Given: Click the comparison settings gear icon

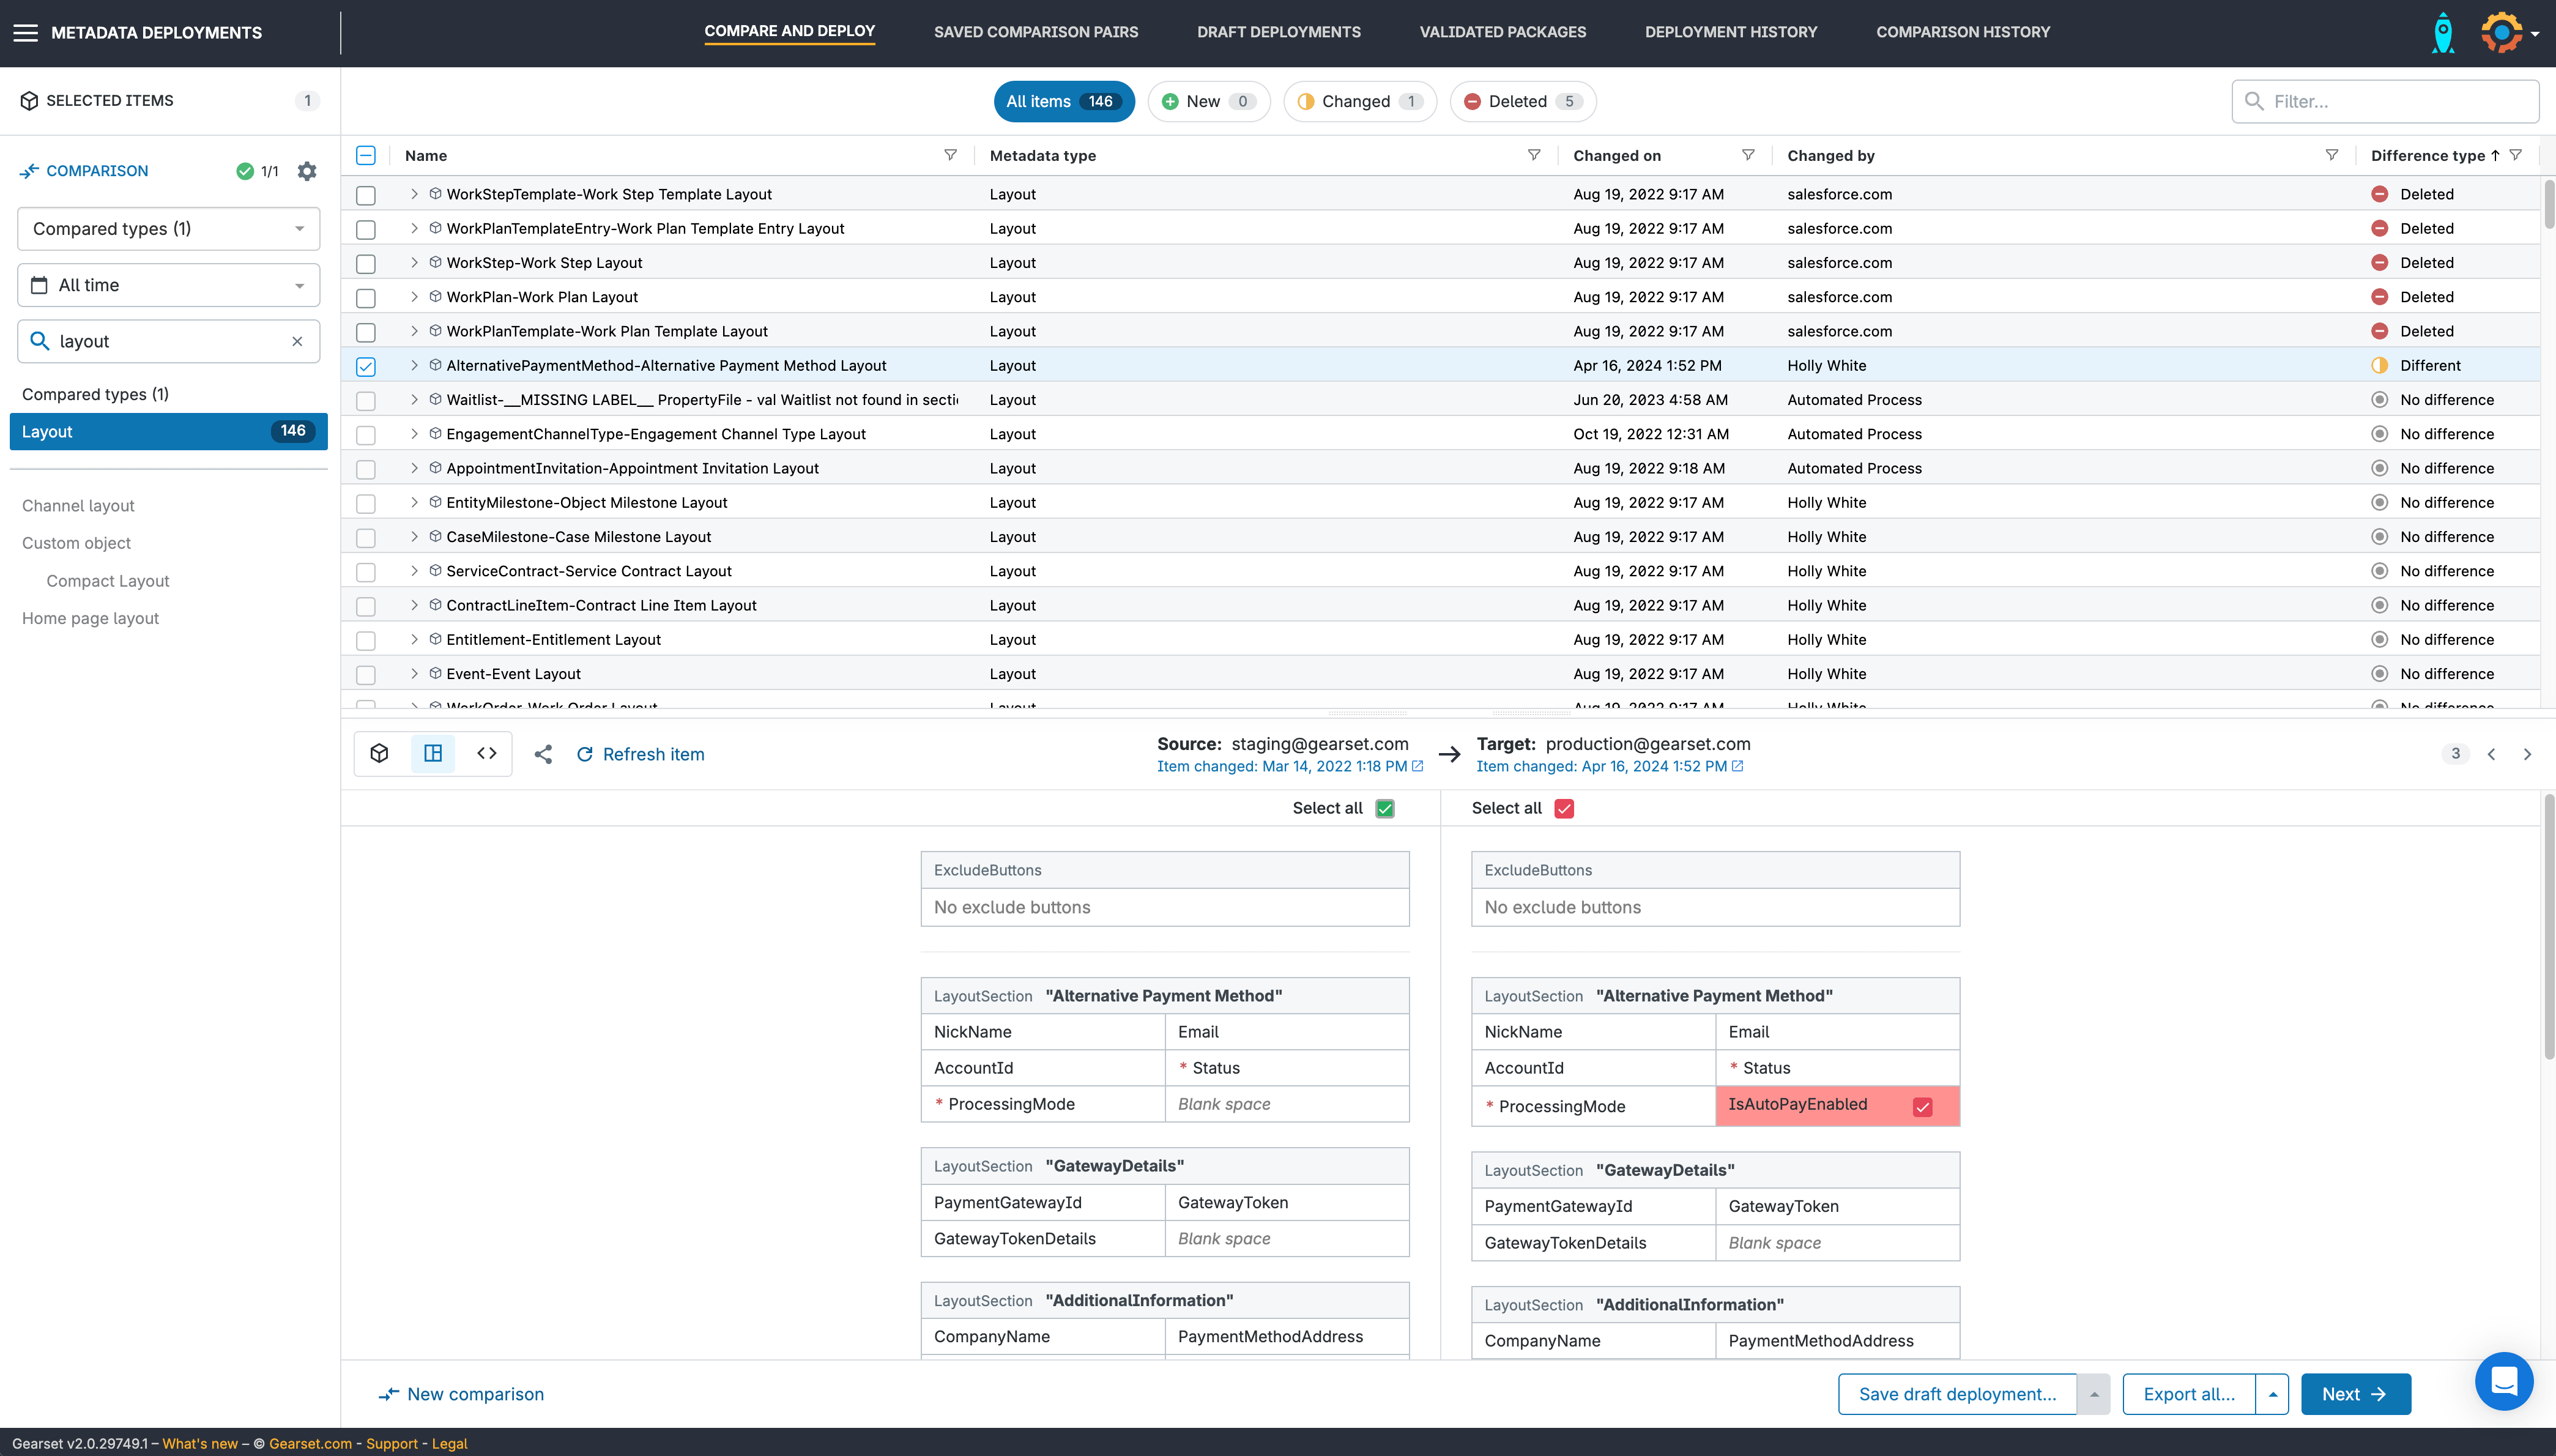Looking at the screenshot, I should tap(307, 171).
